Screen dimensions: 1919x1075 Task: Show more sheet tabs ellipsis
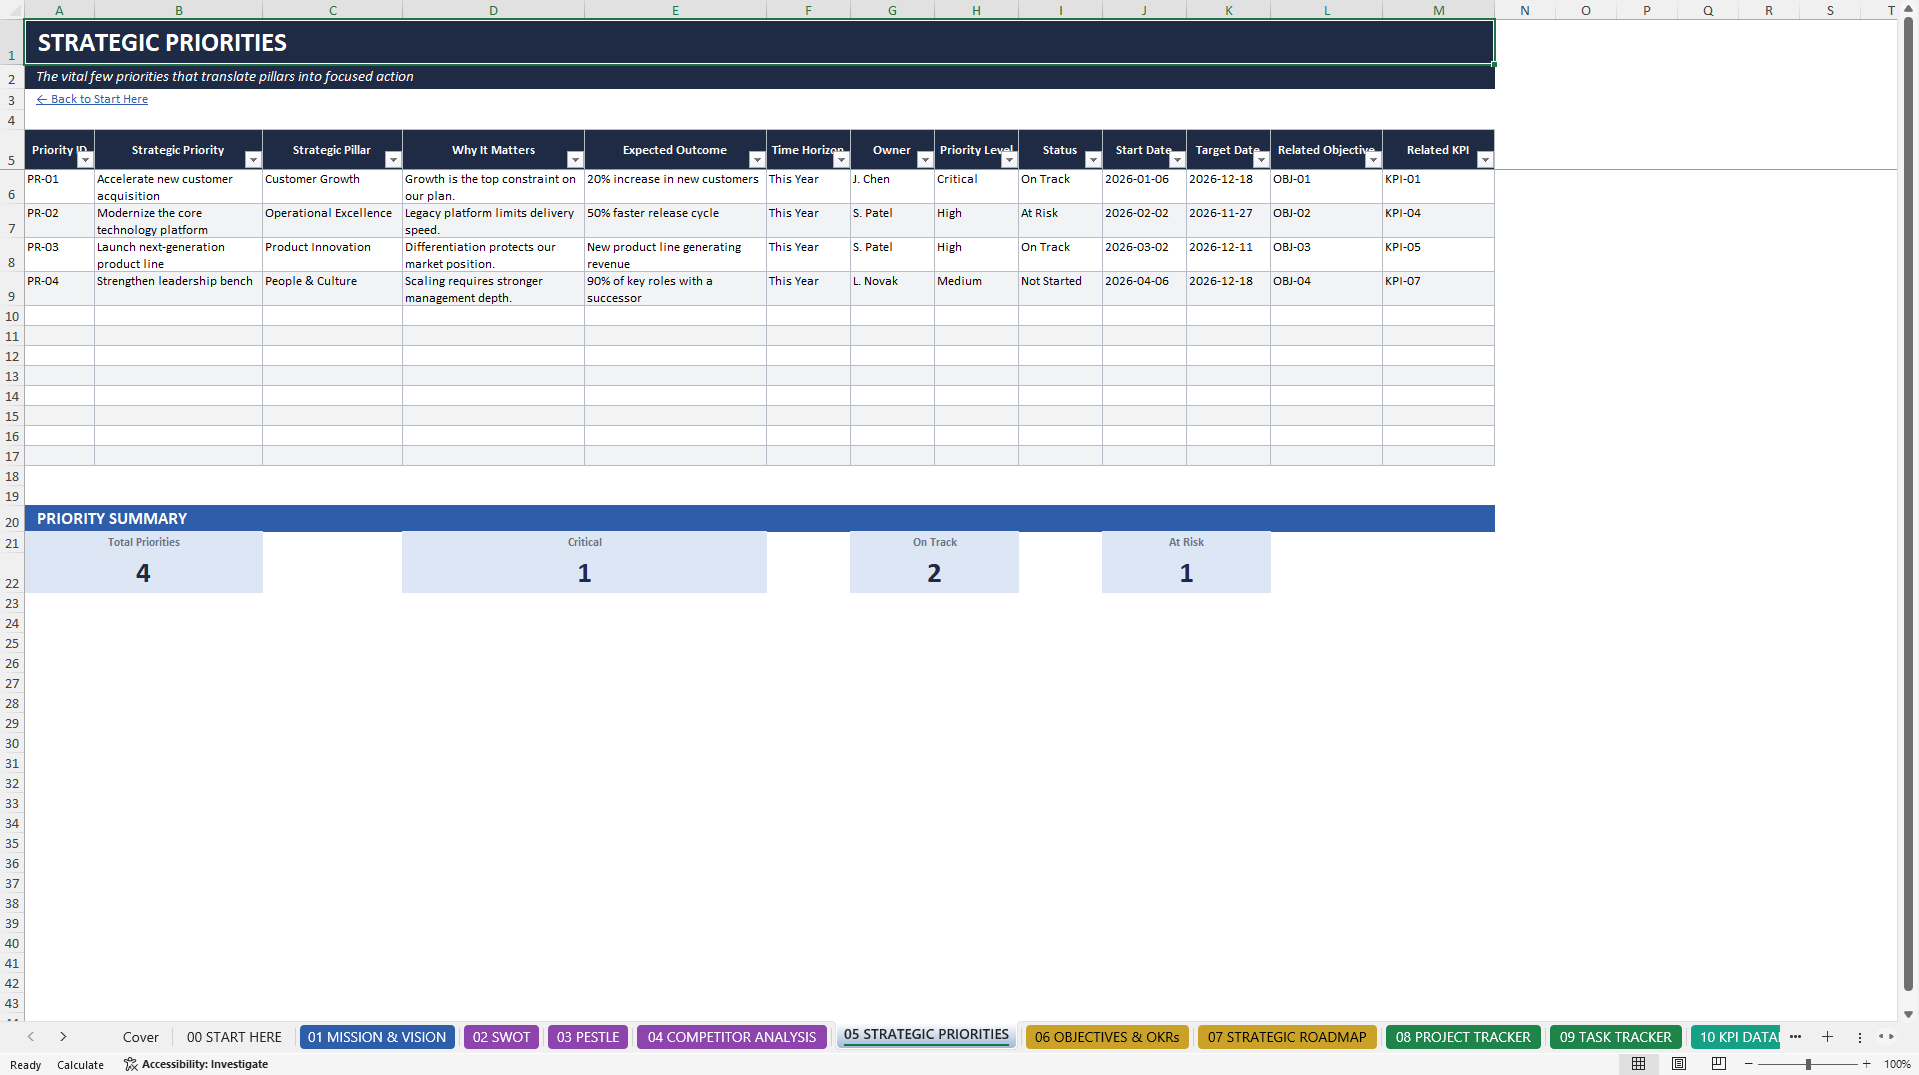coord(1796,1037)
